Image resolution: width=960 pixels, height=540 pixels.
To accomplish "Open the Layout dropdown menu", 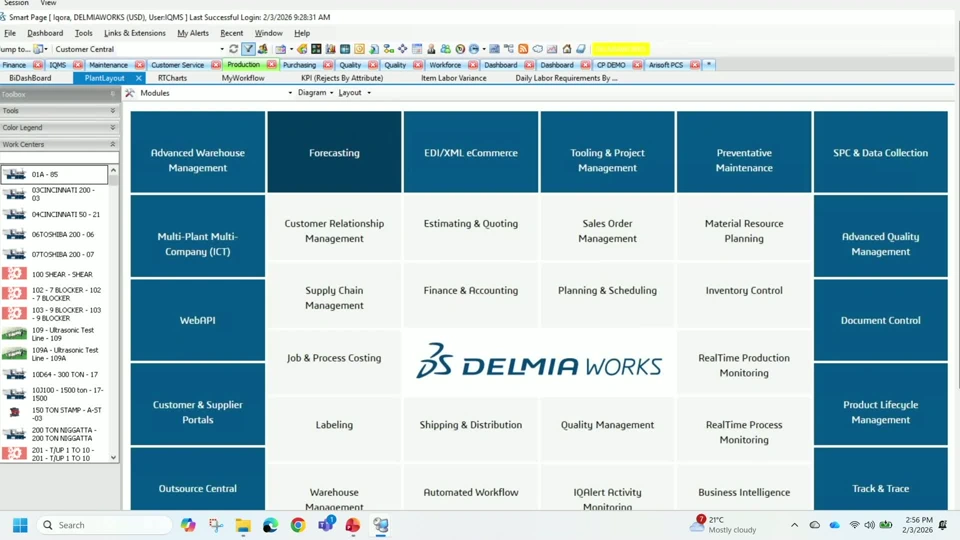I will click(x=354, y=92).
